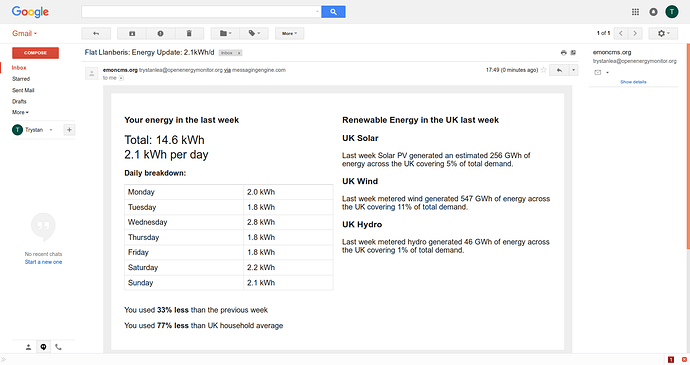Switch to the phone calls tab
690x365 pixels.
(58, 347)
